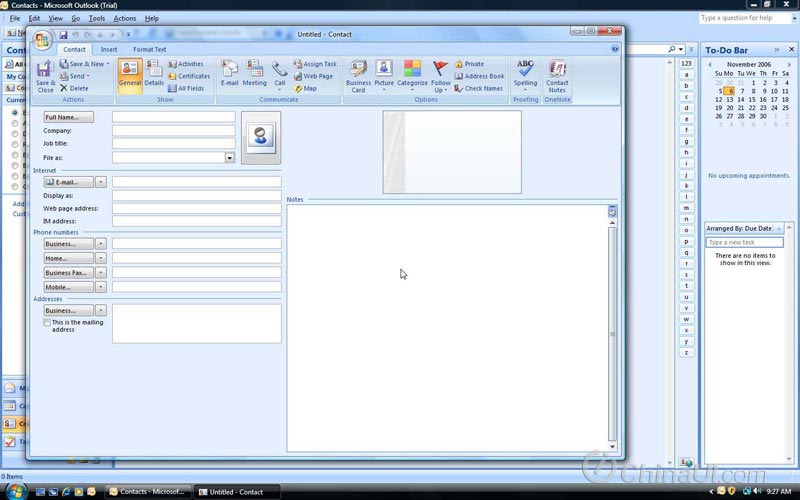Screen dimensions: 800x500
Task: Click the Save & Close icon
Action: point(45,71)
